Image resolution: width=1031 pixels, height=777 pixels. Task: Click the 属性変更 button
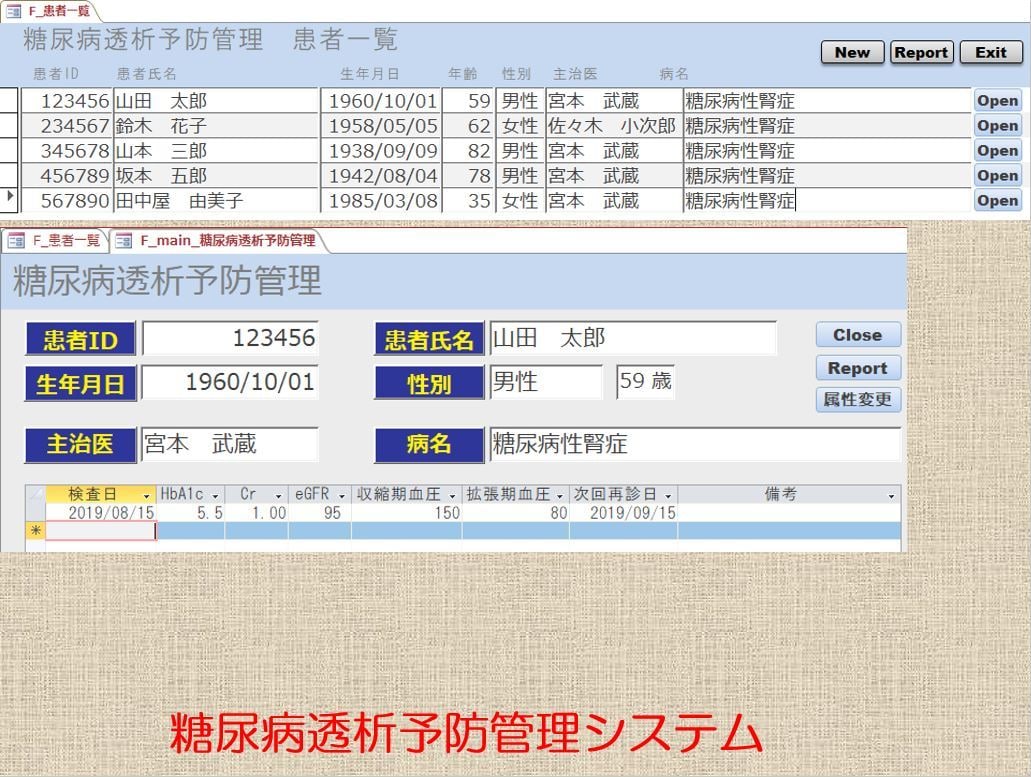858,400
